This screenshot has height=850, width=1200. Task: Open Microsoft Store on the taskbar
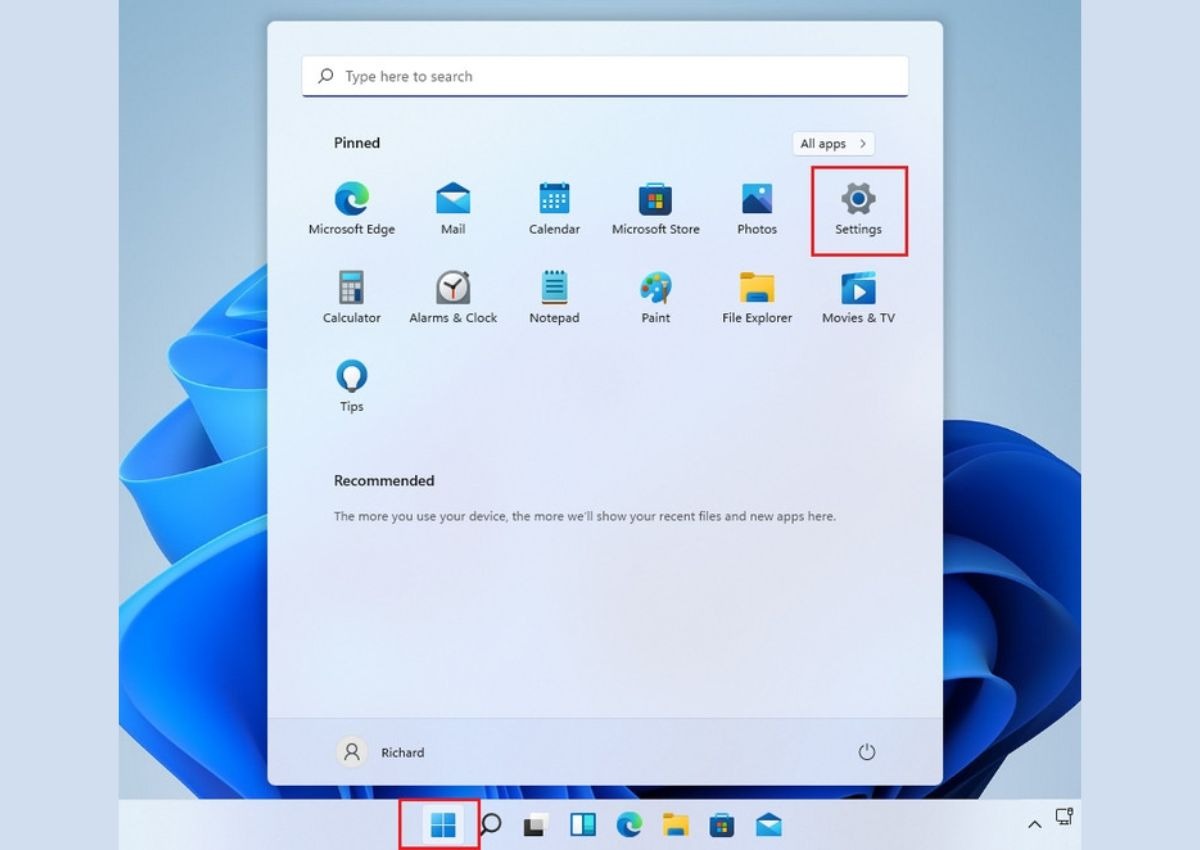[x=722, y=825]
